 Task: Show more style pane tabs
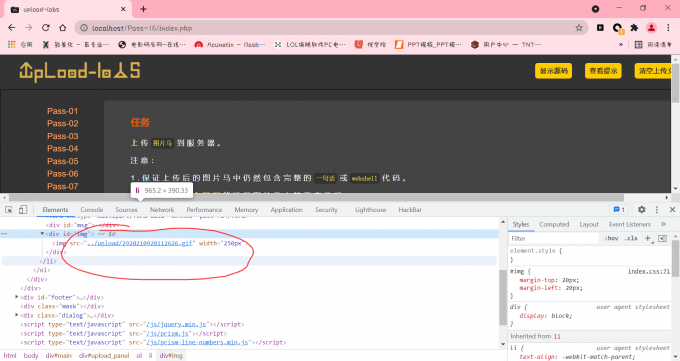663,224
